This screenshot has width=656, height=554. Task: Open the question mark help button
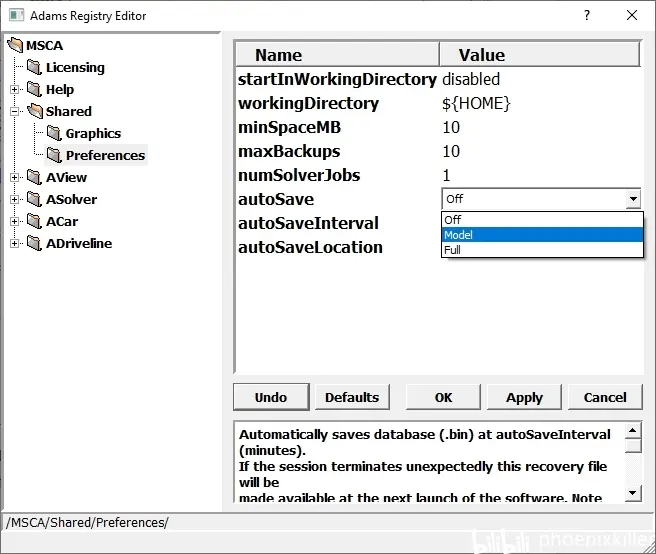click(x=587, y=15)
